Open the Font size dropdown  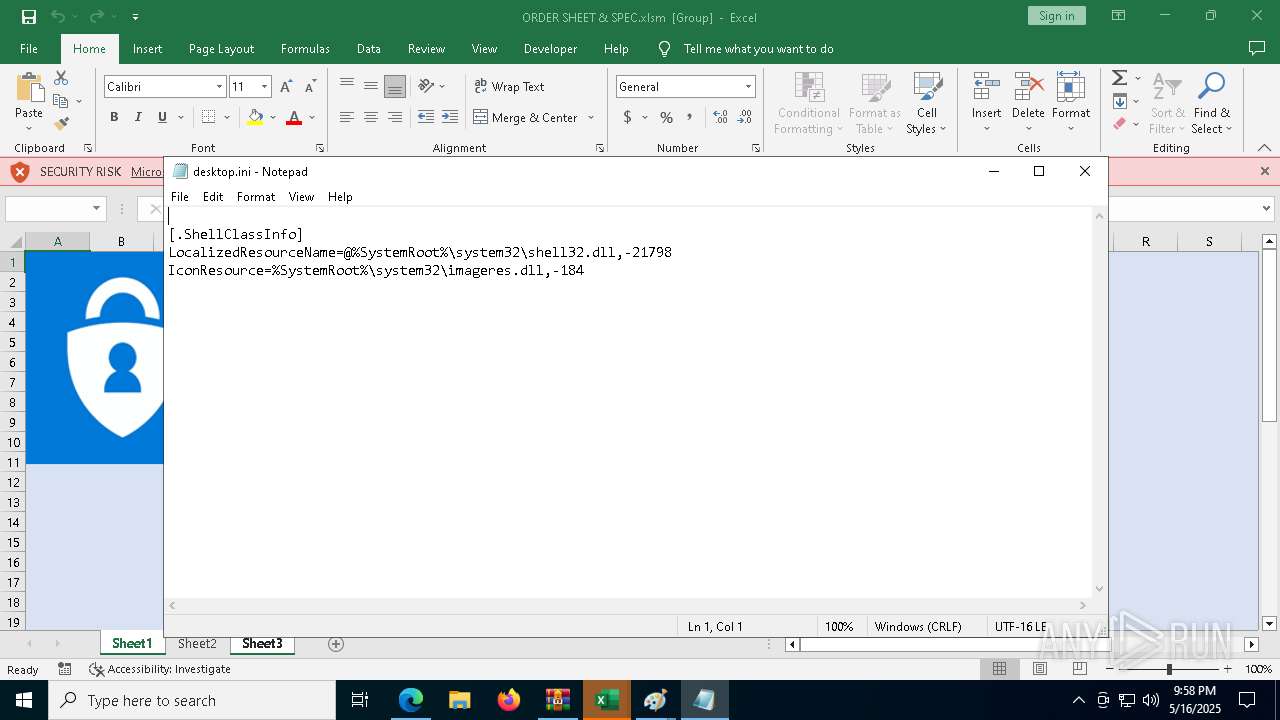coord(264,87)
